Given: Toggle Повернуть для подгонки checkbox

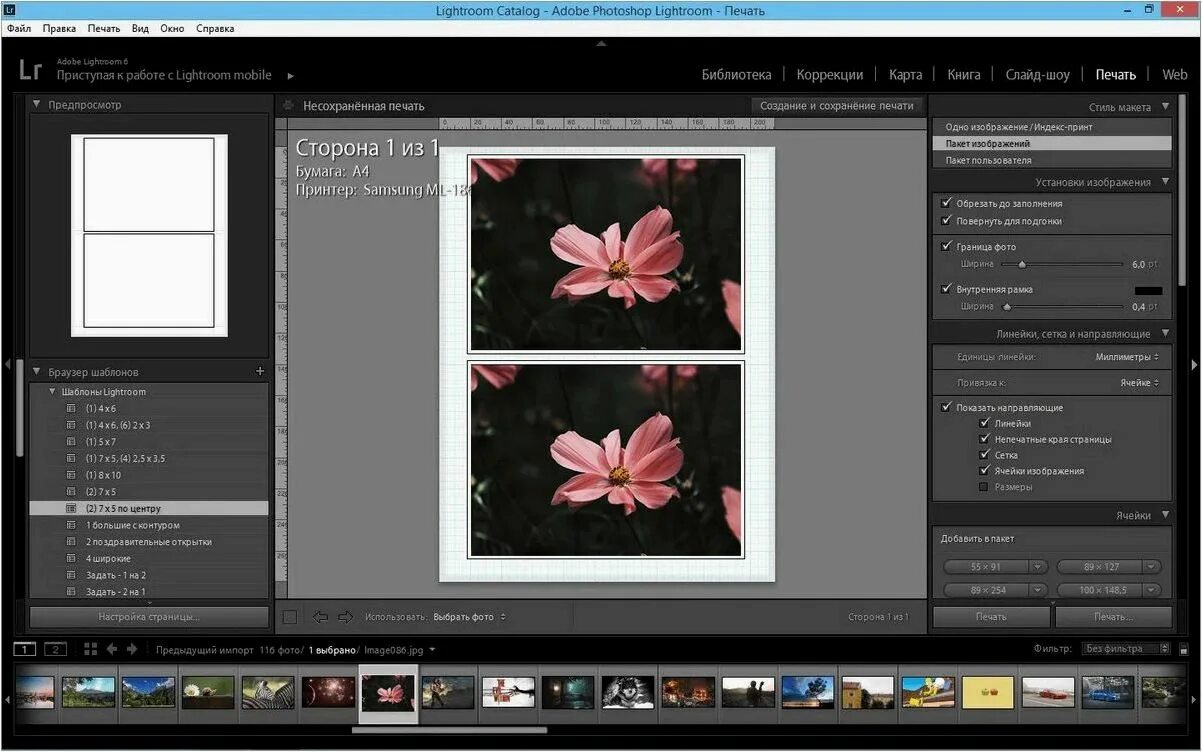Looking at the screenshot, I should [946, 221].
